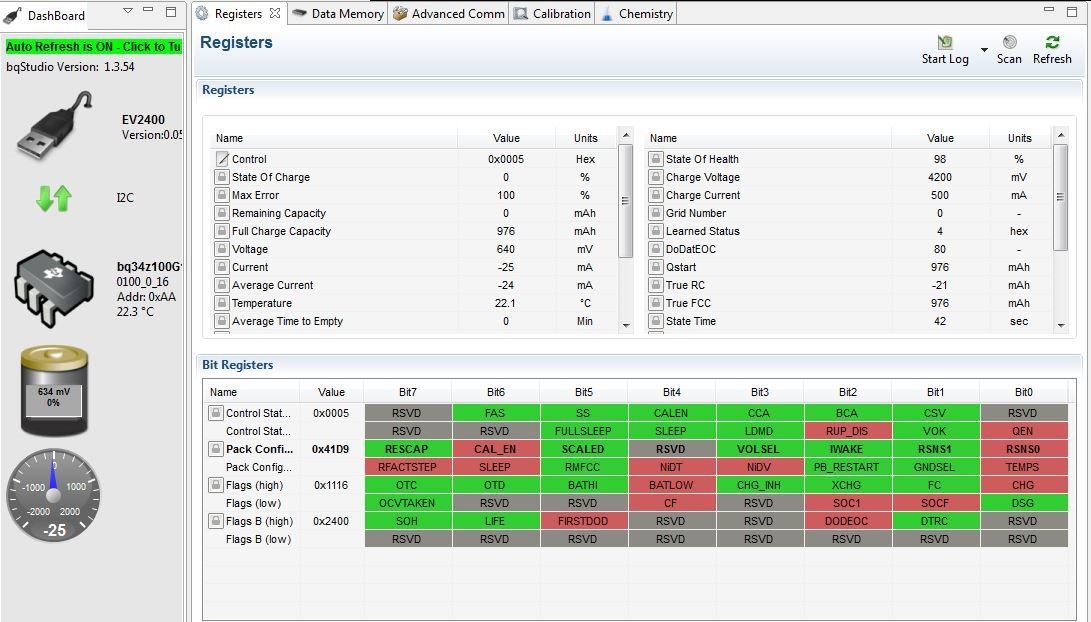
Task: Click down arrow of right registers scrollbar
Action: [x=1060, y=325]
